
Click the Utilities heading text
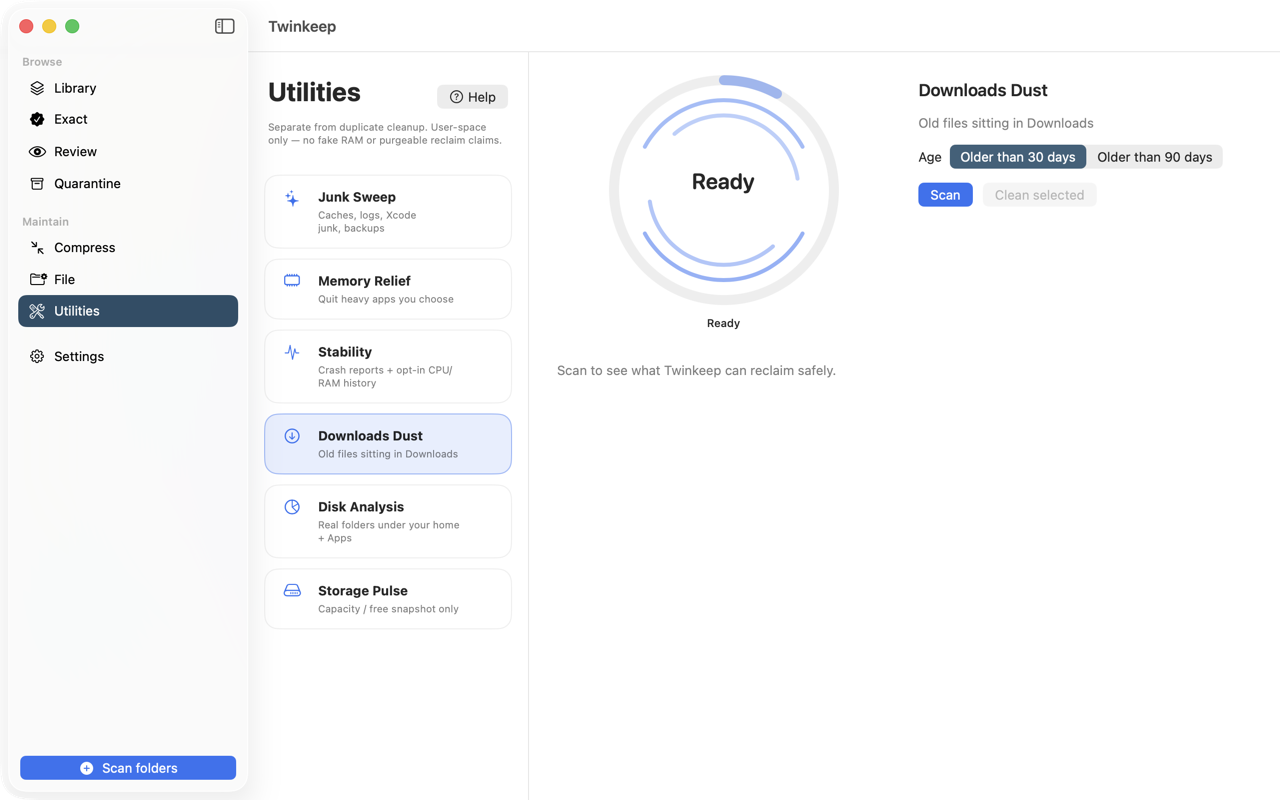(314, 92)
